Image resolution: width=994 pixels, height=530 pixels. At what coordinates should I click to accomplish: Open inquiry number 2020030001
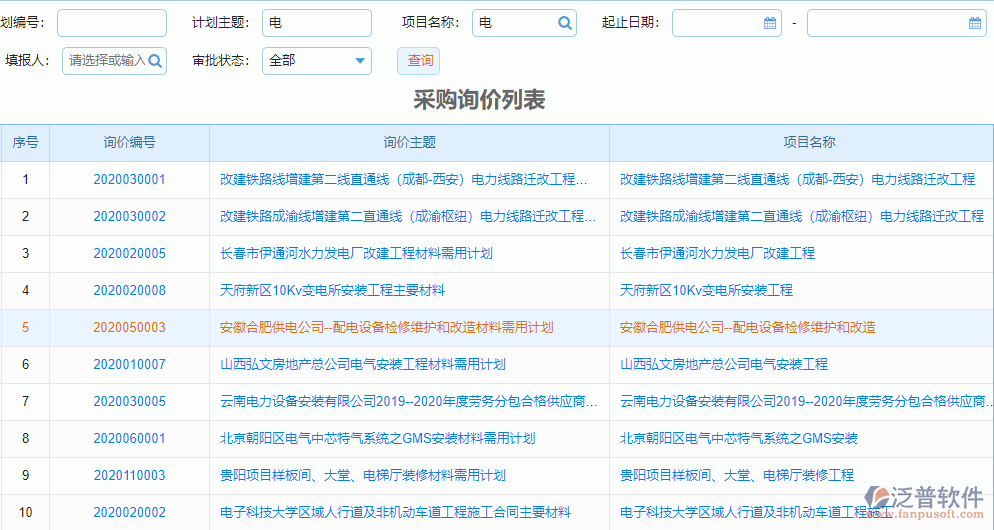pos(129,179)
